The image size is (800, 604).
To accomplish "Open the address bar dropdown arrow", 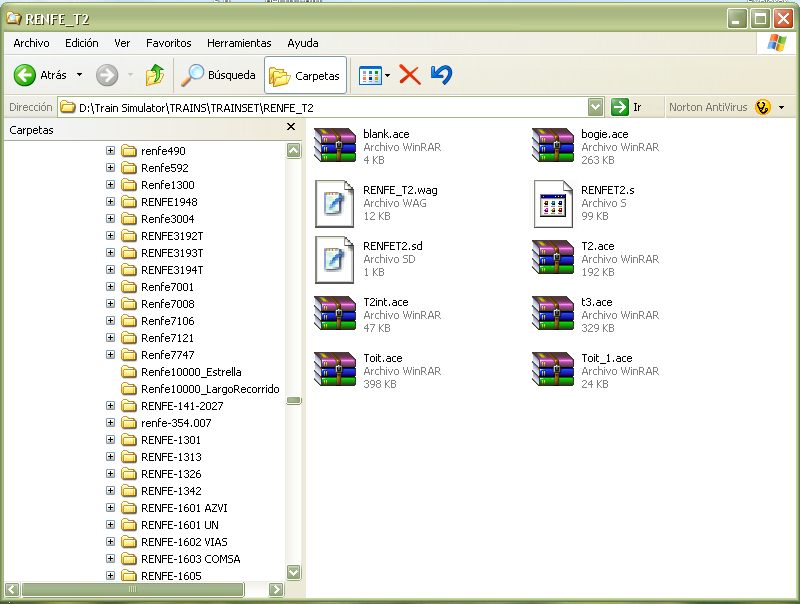I will point(596,107).
